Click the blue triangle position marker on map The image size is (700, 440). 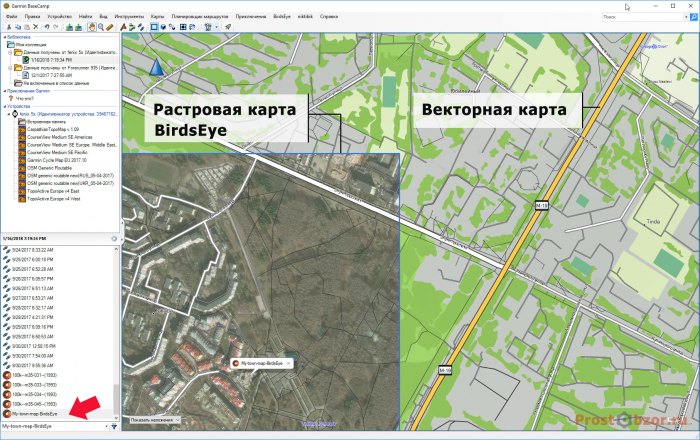156,67
